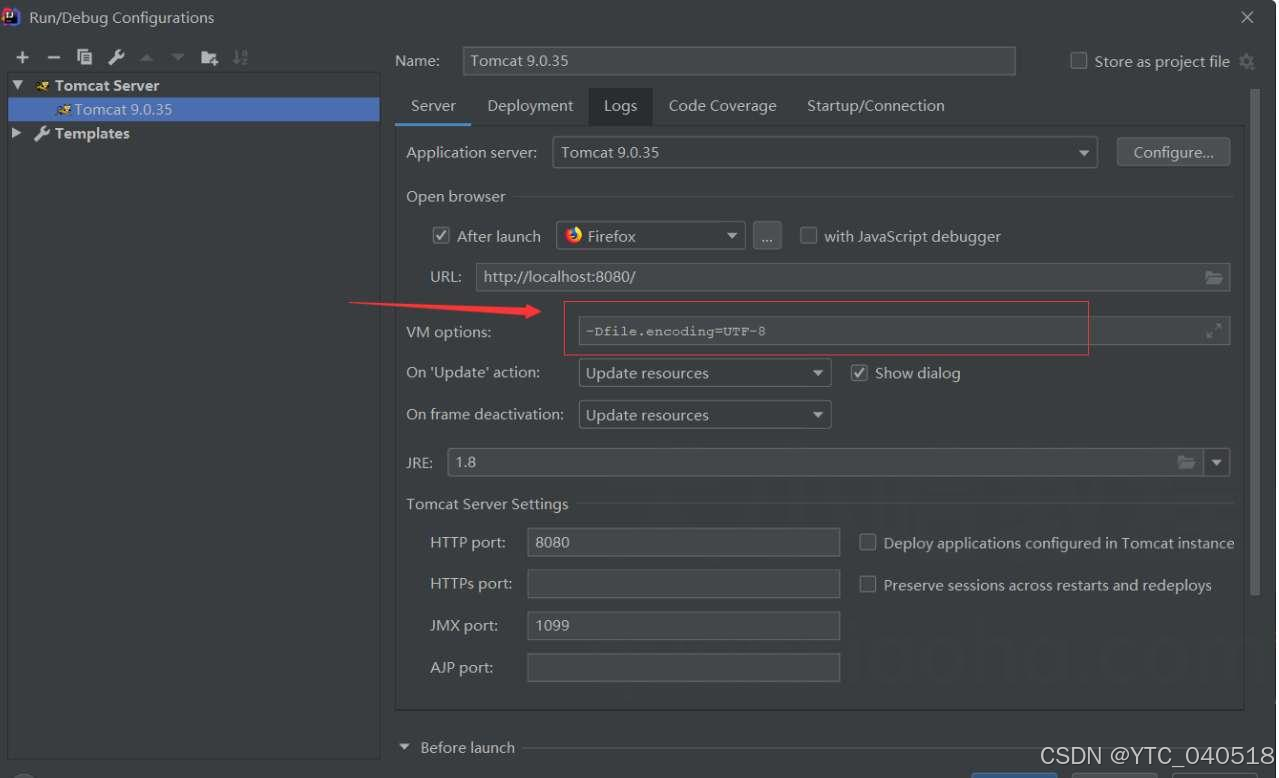Switch to the Deployment tab
The image size is (1279, 778).
(530, 106)
